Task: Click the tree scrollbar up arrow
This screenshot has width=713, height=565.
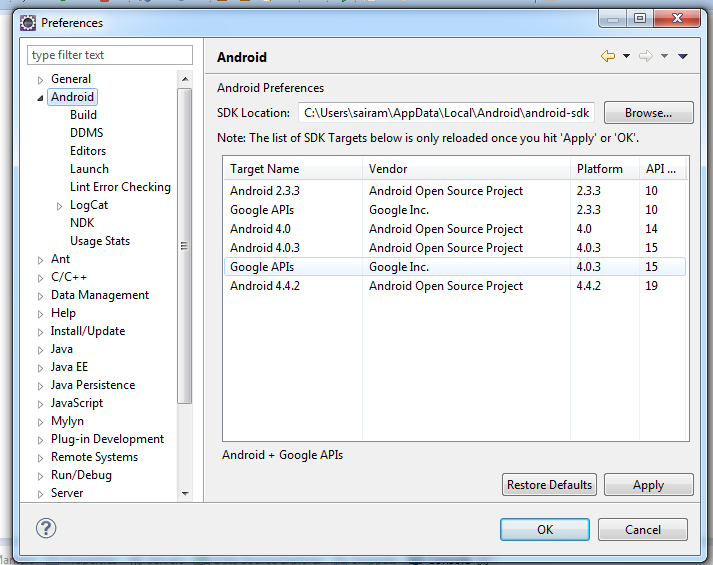Action: [x=185, y=79]
